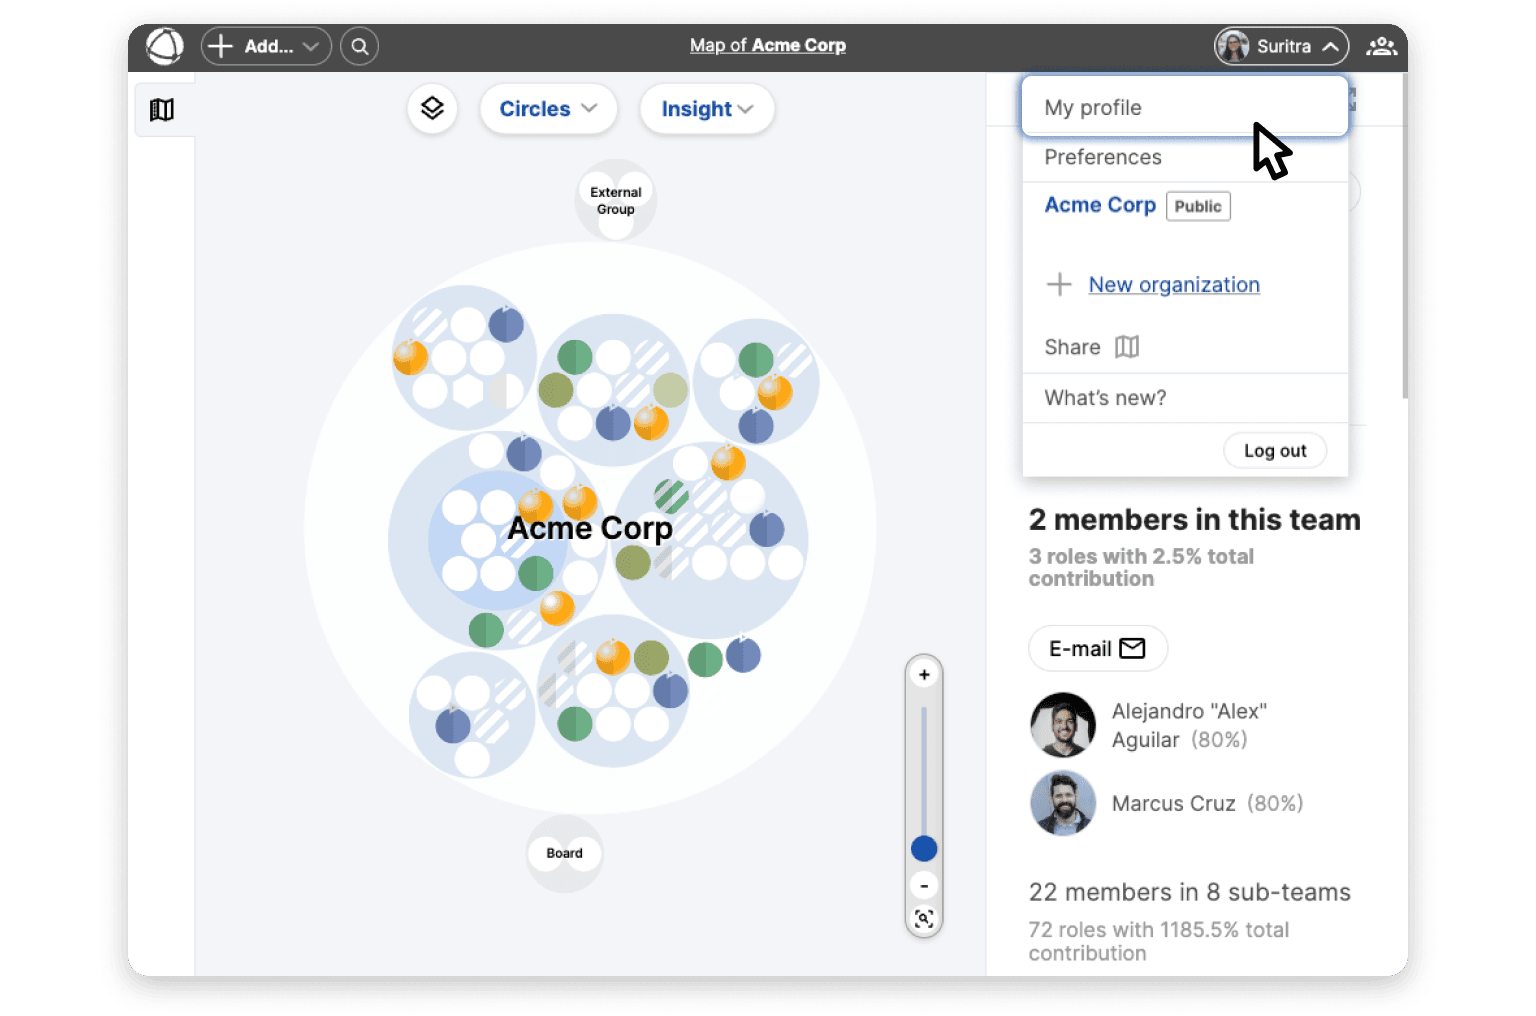Expand the Add... dropdown
Screen dimensions: 1536x1016
(266, 46)
